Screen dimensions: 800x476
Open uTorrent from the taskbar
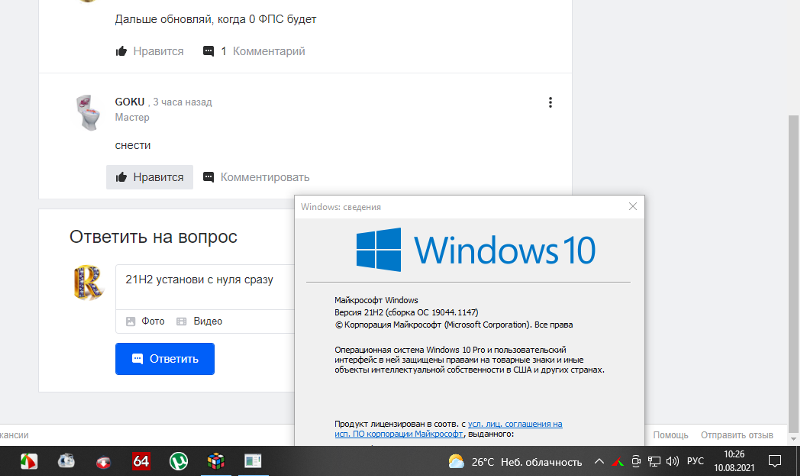pos(179,461)
